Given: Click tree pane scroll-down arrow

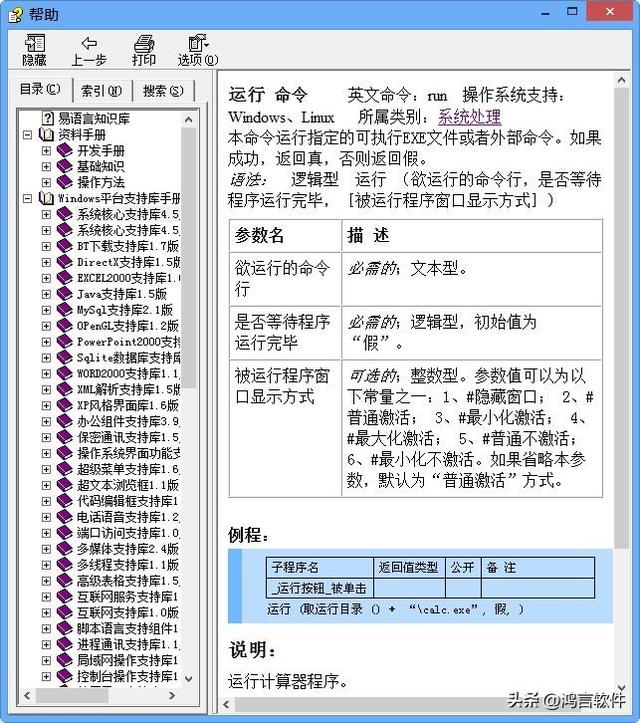Looking at the screenshot, I should tap(189, 679).
